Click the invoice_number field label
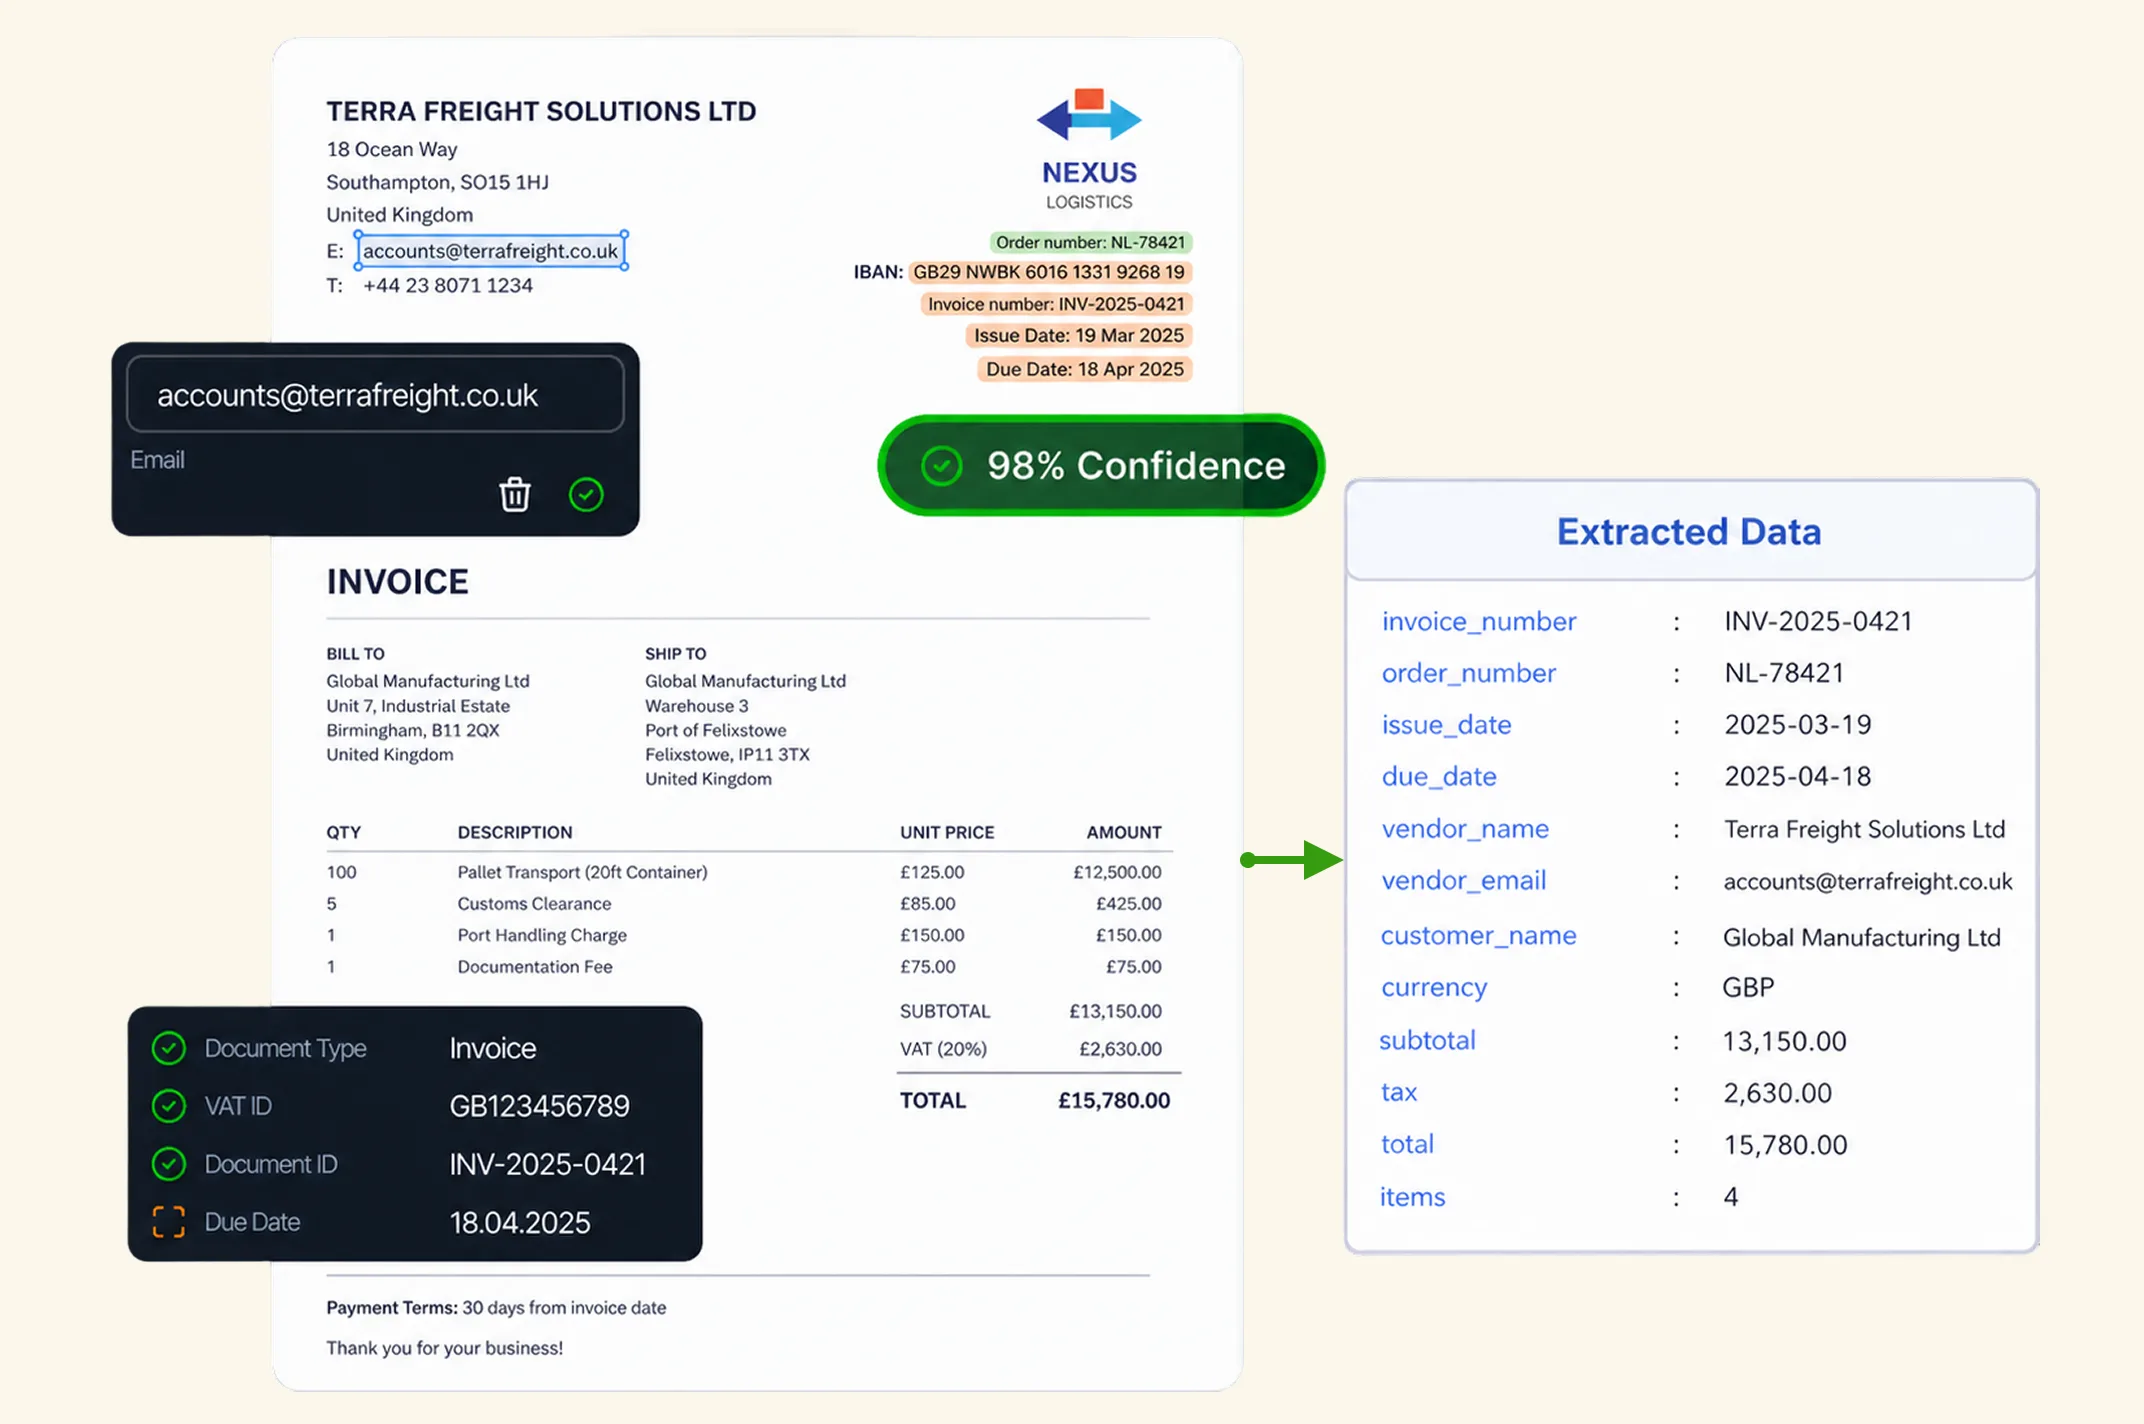The image size is (2144, 1424). [1479, 622]
